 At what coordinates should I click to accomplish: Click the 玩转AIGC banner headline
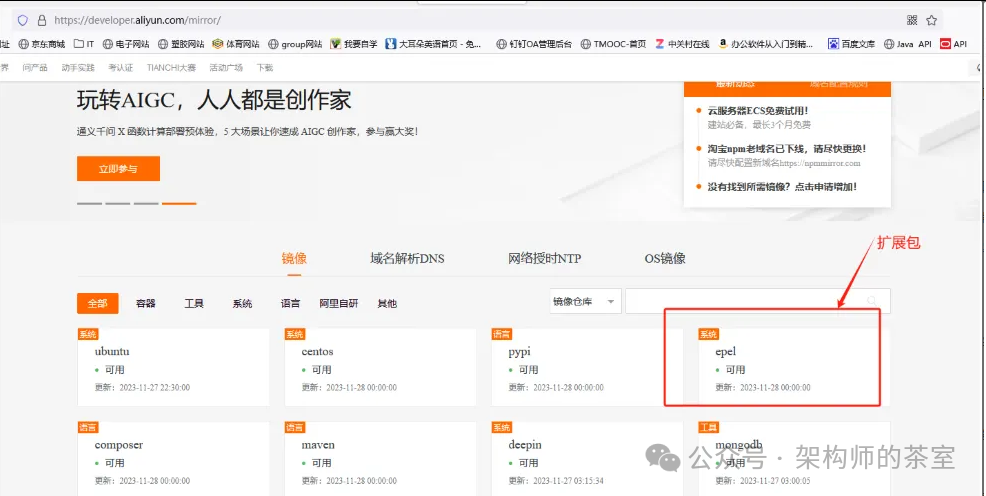pyautogui.click(x=214, y=100)
